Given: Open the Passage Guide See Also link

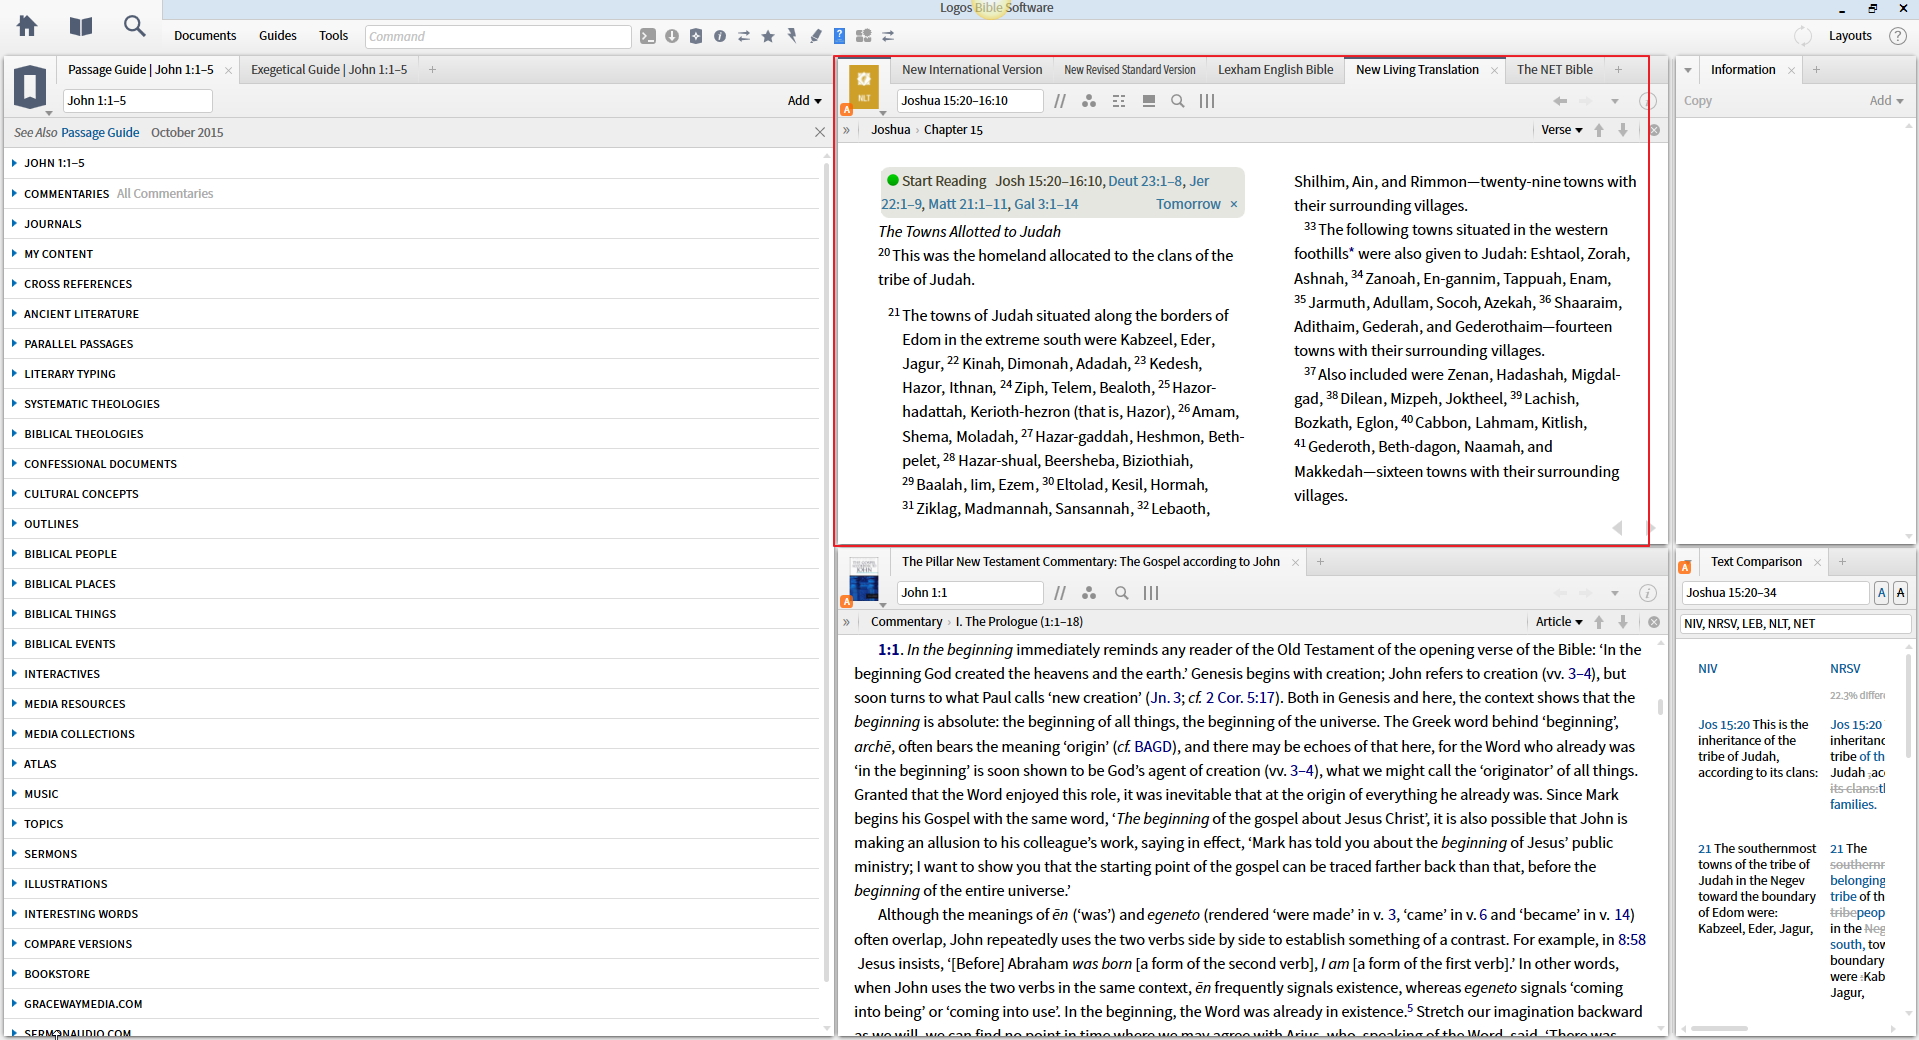Looking at the screenshot, I should coord(100,132).
